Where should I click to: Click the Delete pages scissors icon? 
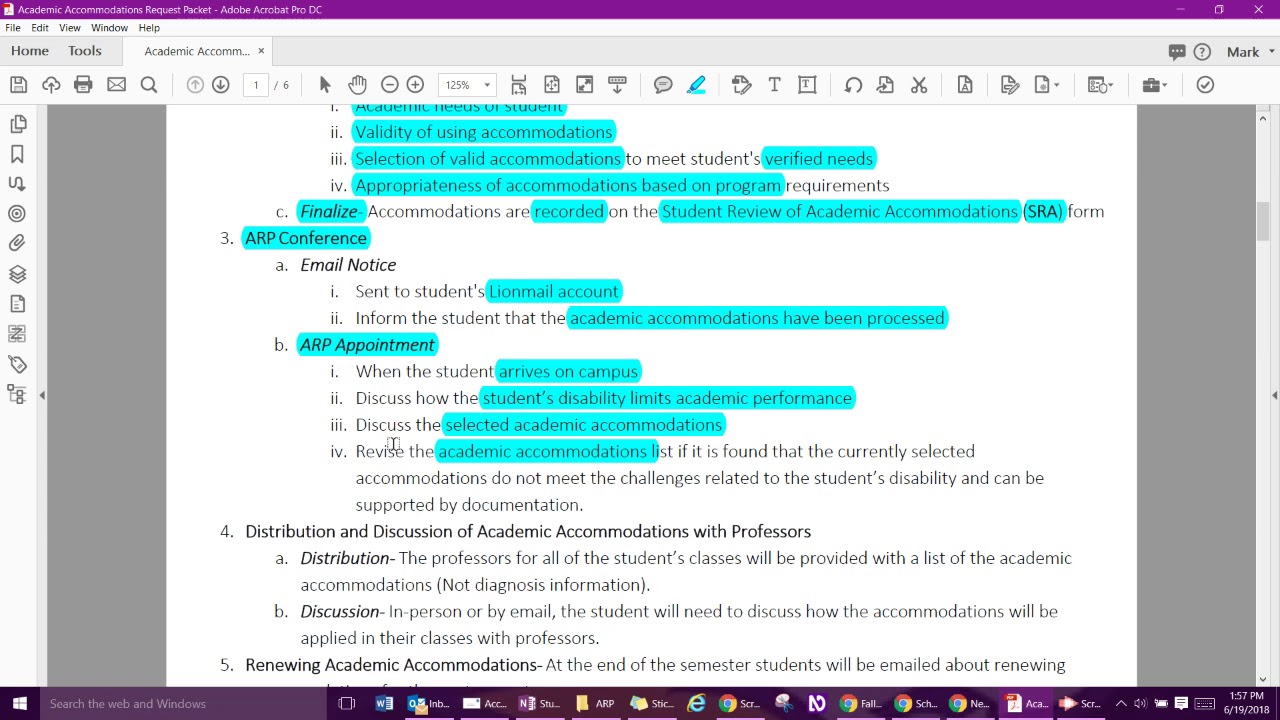[919, 85]
